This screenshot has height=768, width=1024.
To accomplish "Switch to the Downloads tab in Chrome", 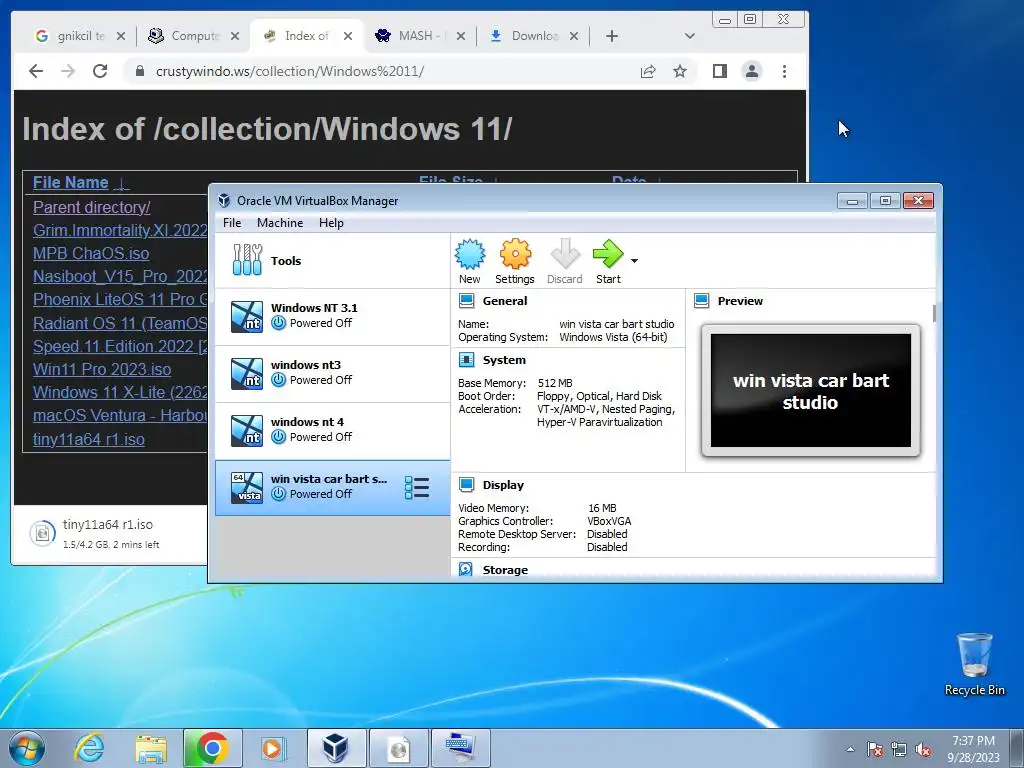I will coord(534,36).
